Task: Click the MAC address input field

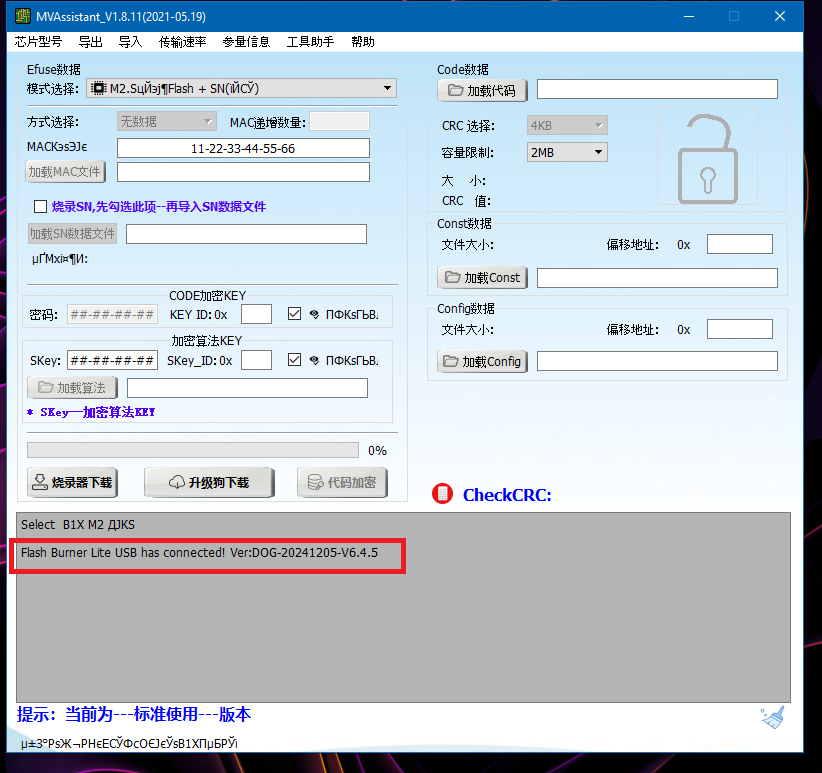Action: (243, 148)
